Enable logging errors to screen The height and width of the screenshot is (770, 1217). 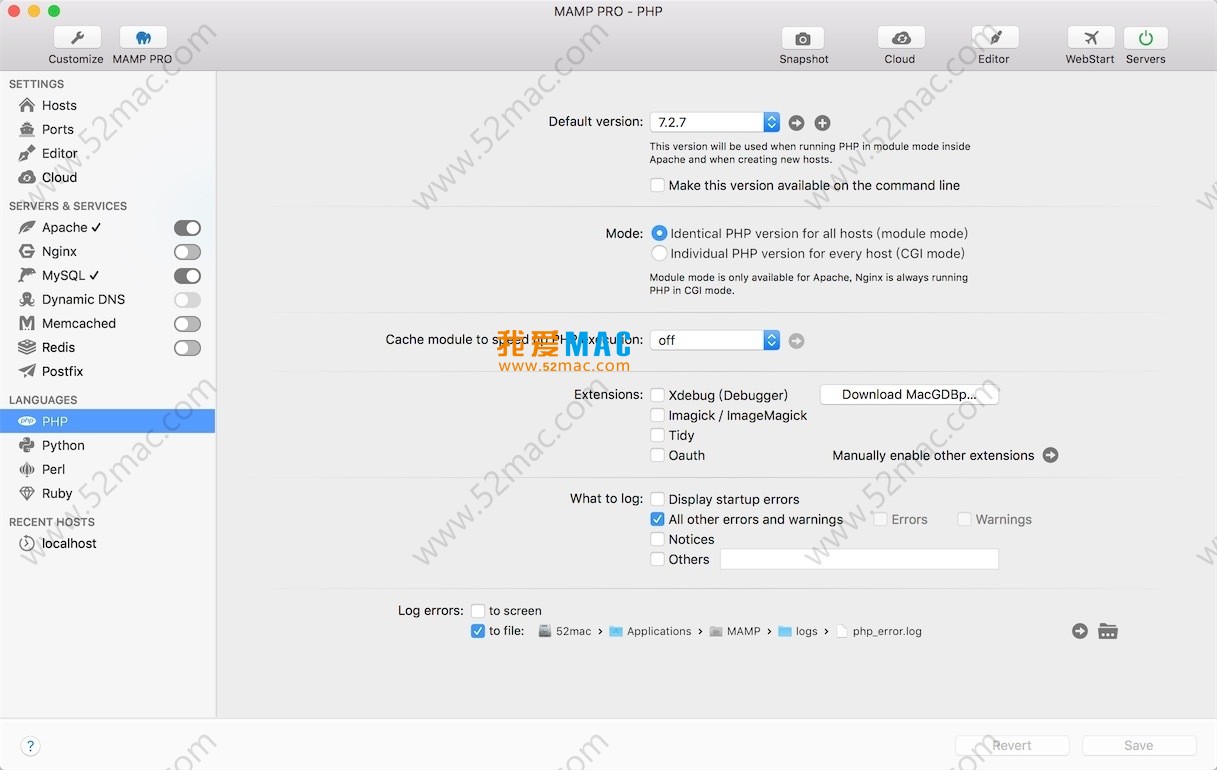[x=478, y=611]
